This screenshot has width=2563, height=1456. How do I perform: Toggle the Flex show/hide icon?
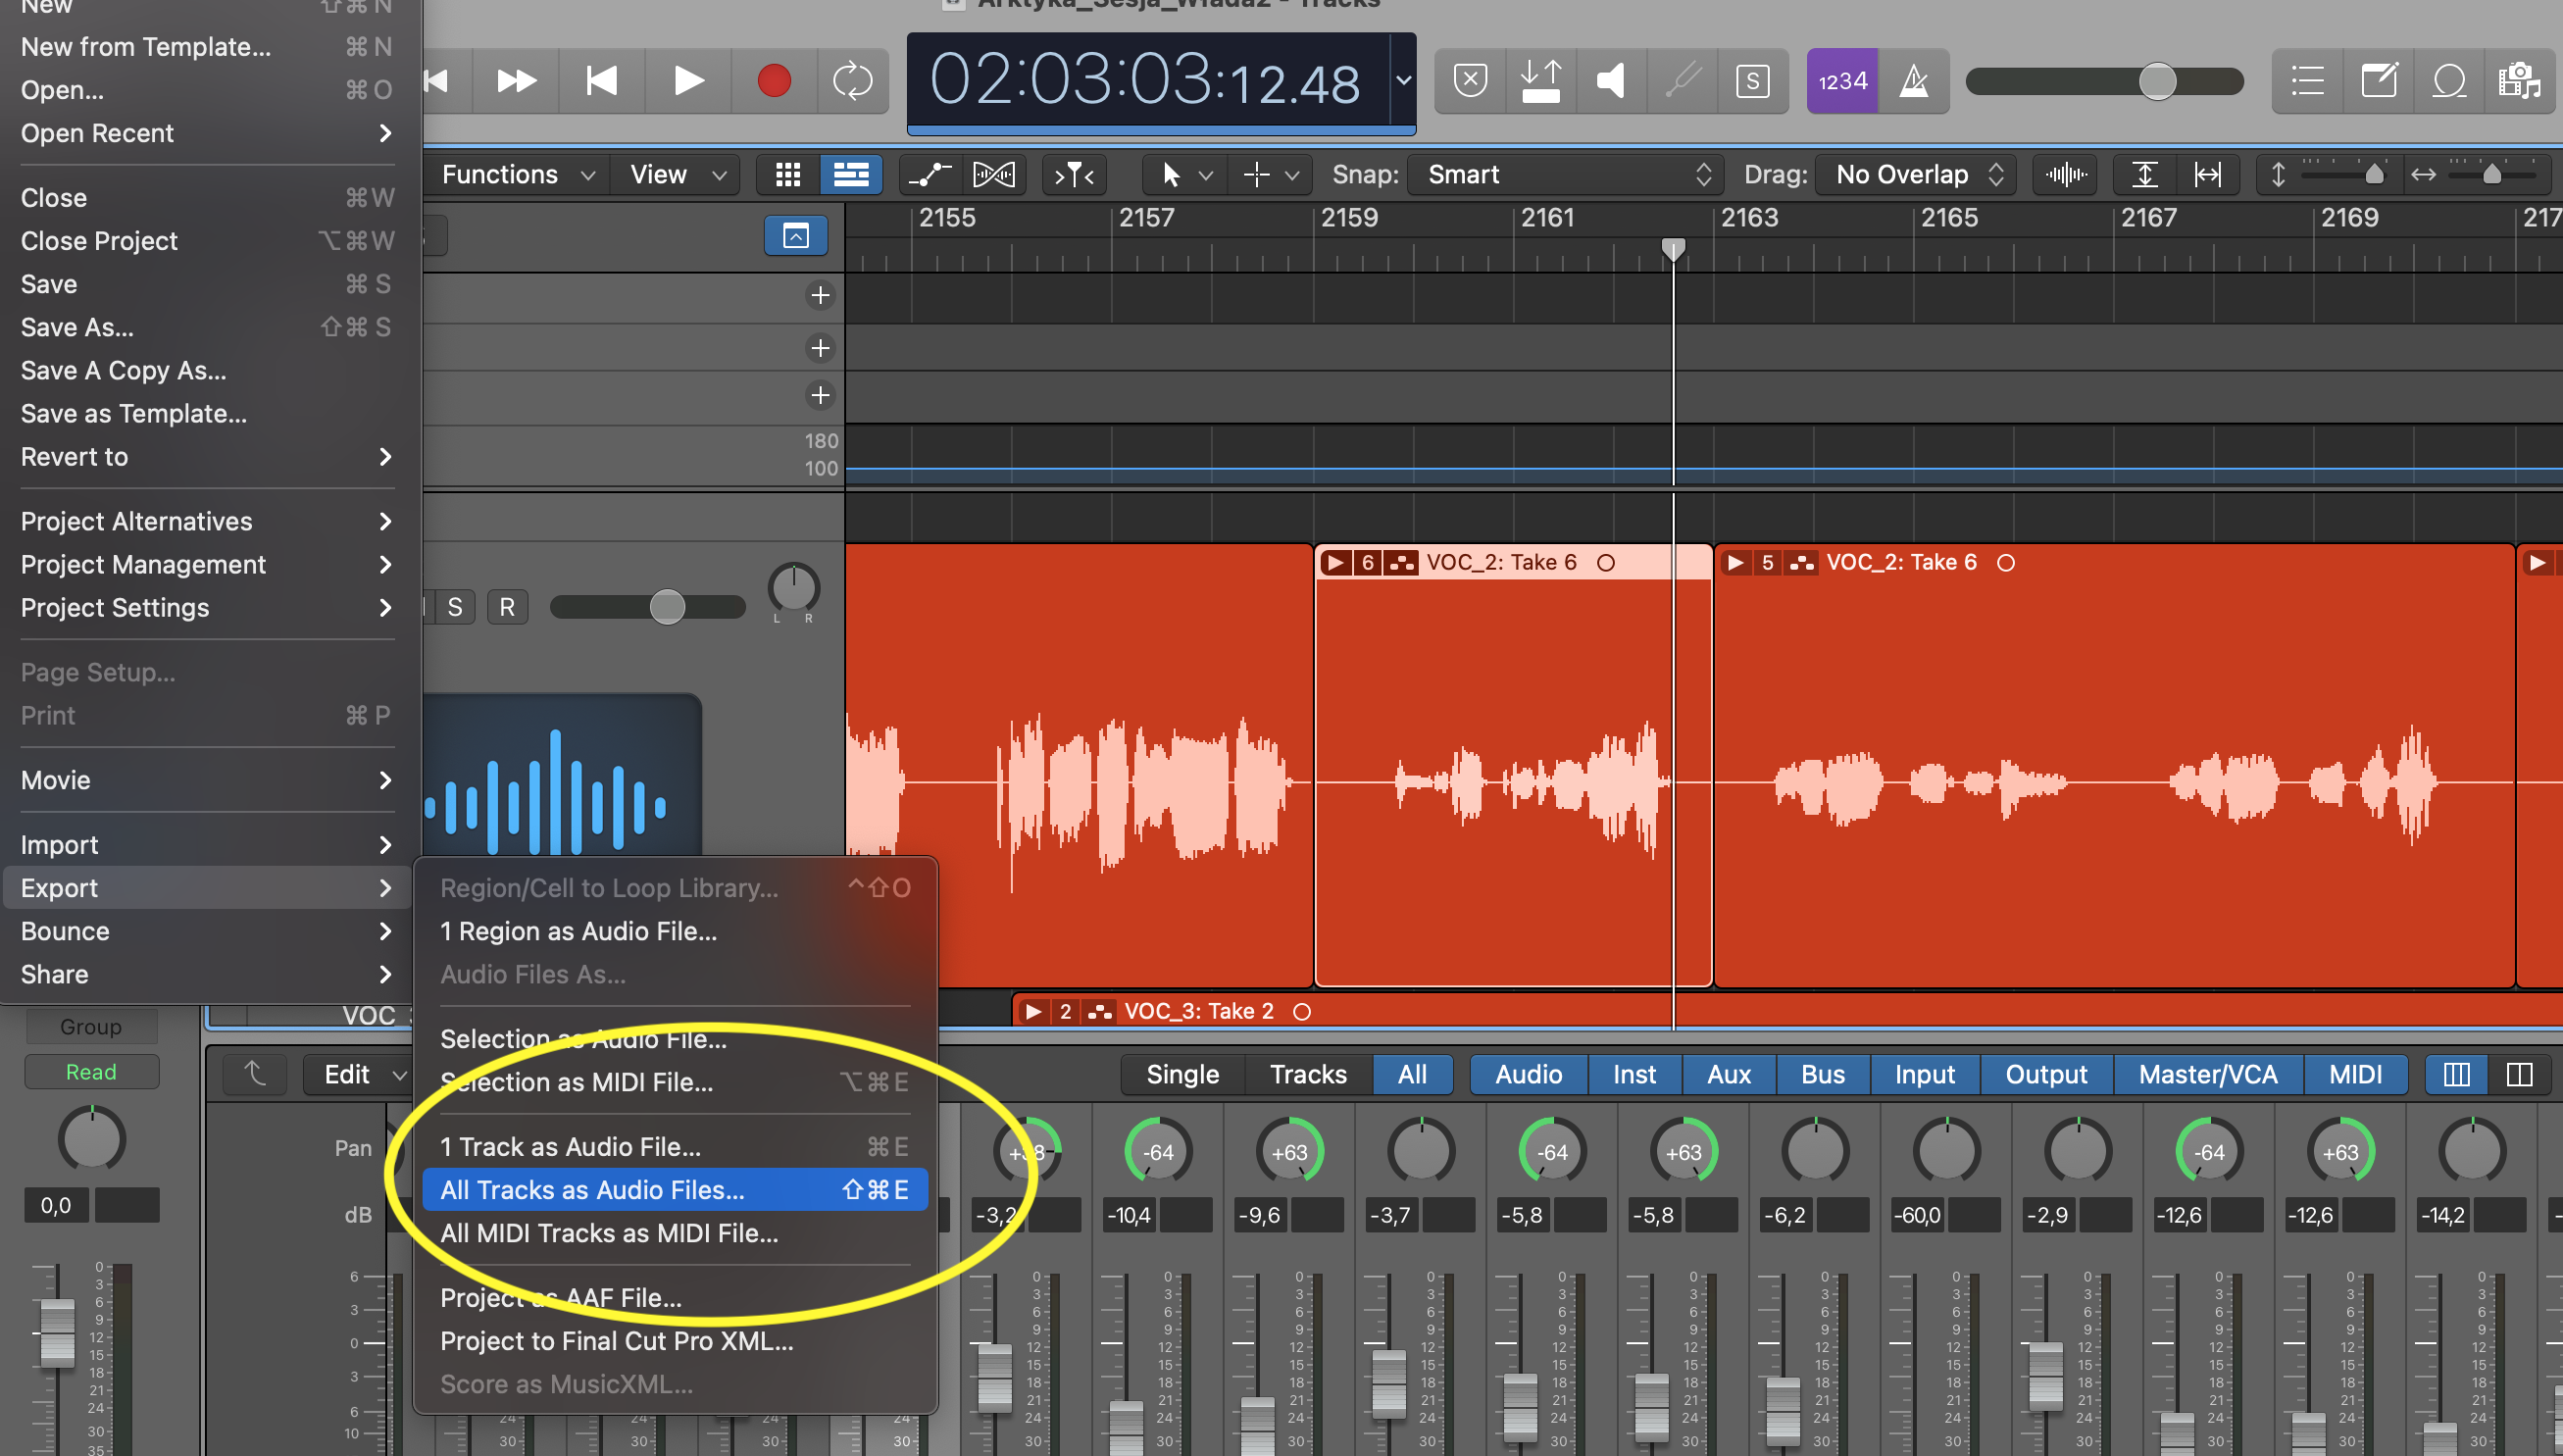pos(994,174)
